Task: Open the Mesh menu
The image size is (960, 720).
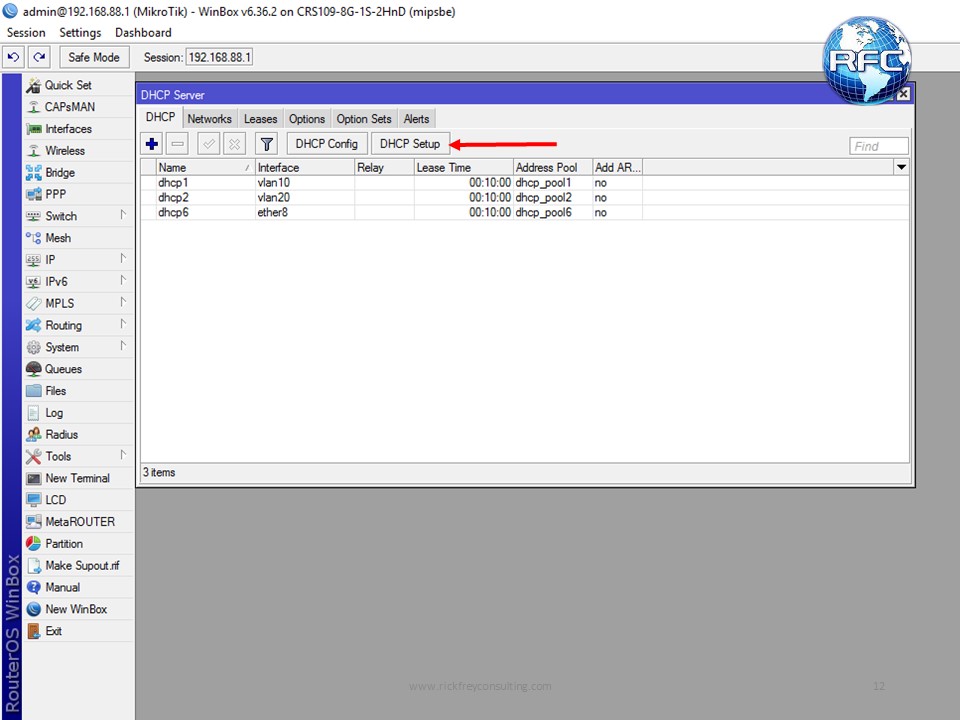Action: pyautogui.click(x=78, y=238)
